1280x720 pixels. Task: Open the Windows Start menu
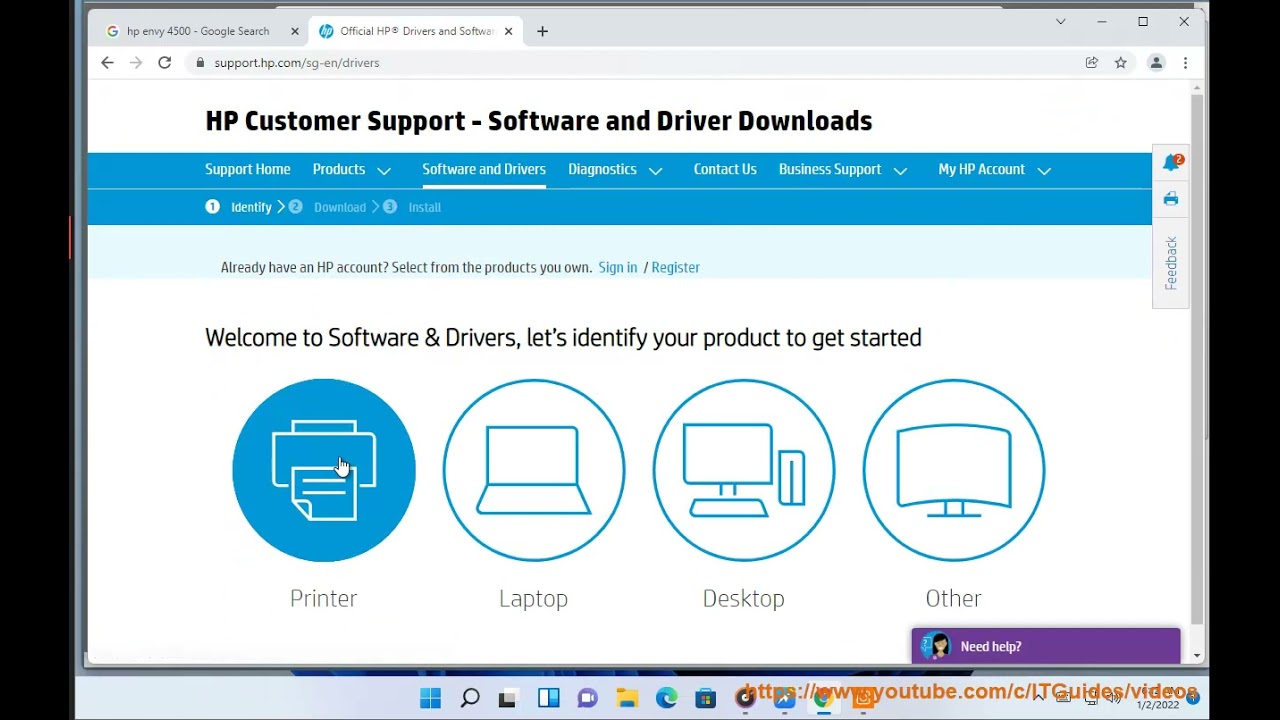point(430,698)
